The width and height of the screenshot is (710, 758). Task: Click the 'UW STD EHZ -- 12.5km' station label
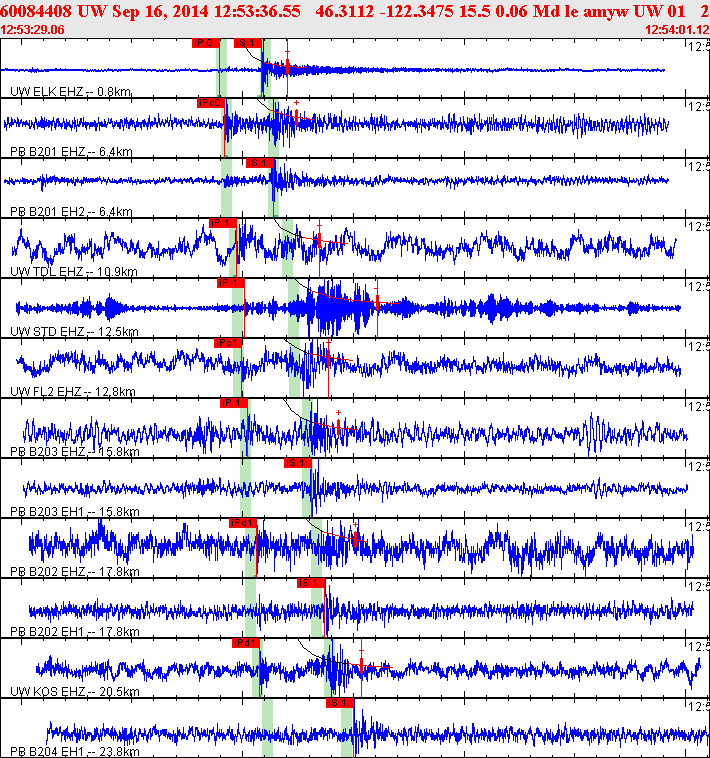[x=74, y=331]
